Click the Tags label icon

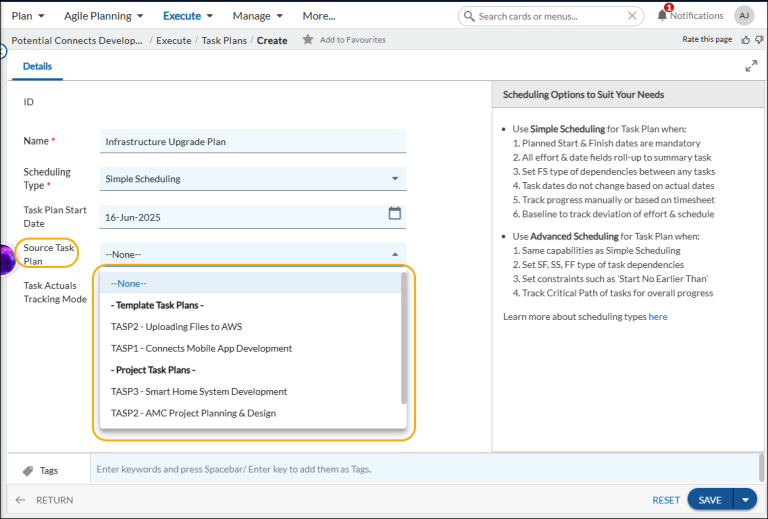point(28,471)
